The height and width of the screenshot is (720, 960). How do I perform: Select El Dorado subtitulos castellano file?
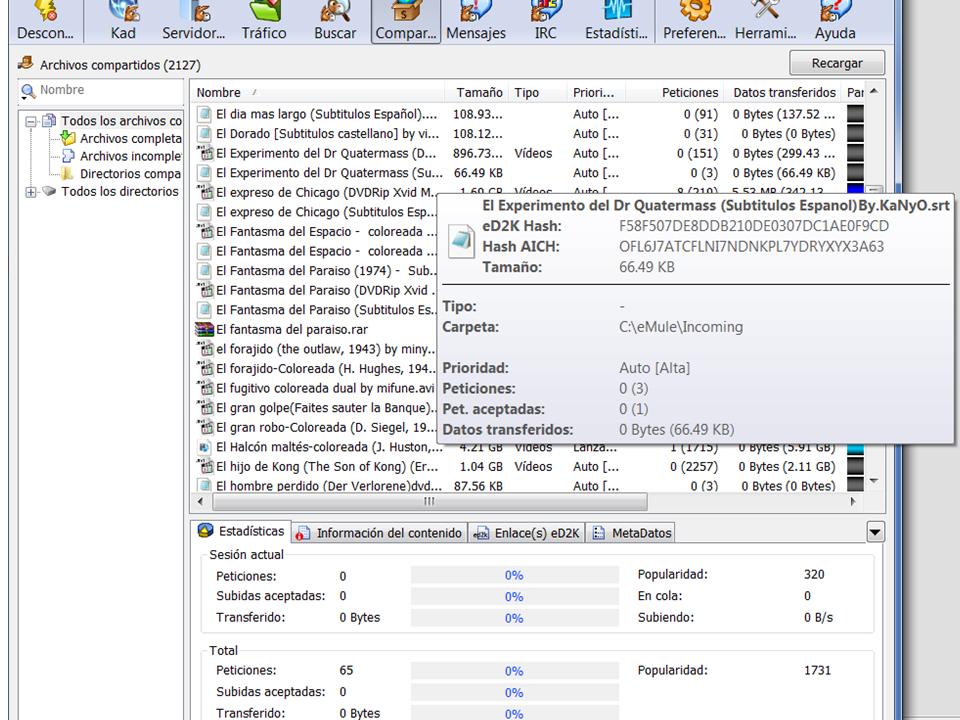[x=327, y=133]
